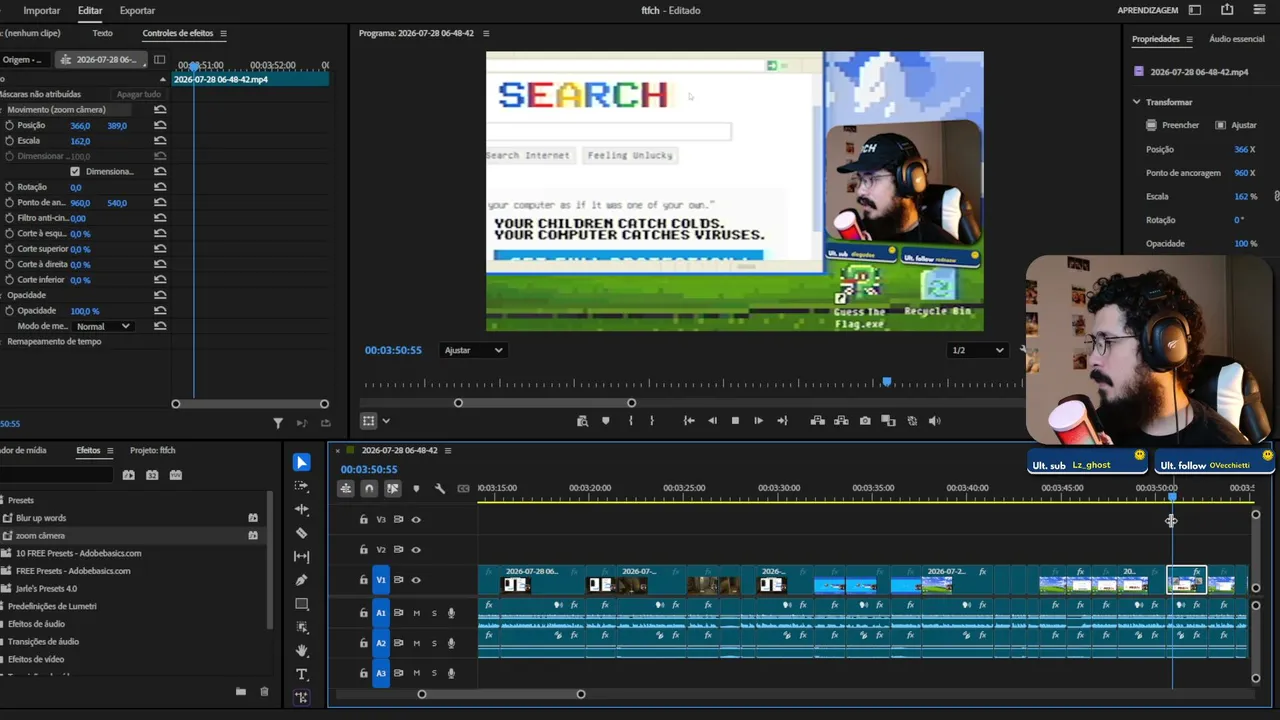Open the Programa monitor panel menu
1280x720 pixels.
[486, 33]
